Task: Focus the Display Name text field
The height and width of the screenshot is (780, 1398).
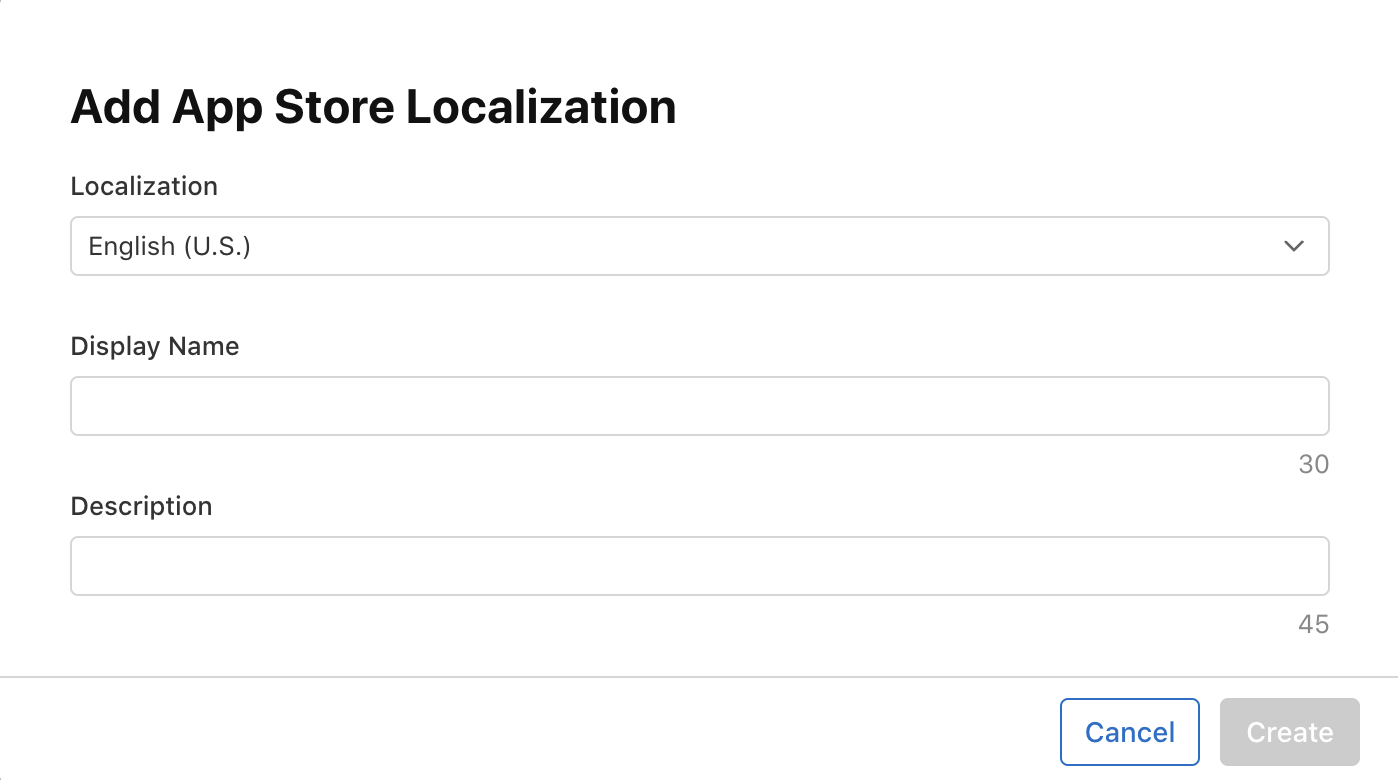Action: coord(699,406)
